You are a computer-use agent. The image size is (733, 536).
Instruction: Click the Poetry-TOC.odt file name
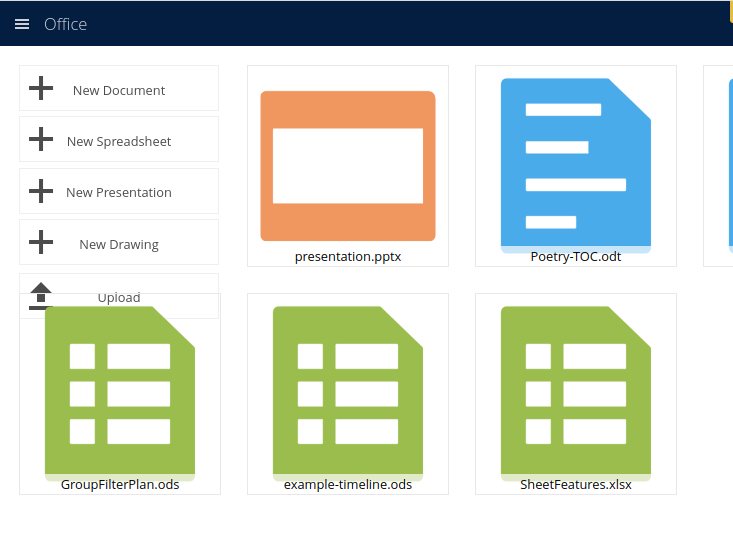tap(575, 257)
